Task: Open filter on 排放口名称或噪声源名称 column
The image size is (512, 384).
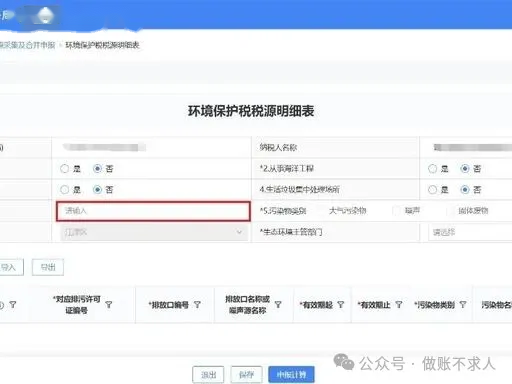Action: point(278,305)
